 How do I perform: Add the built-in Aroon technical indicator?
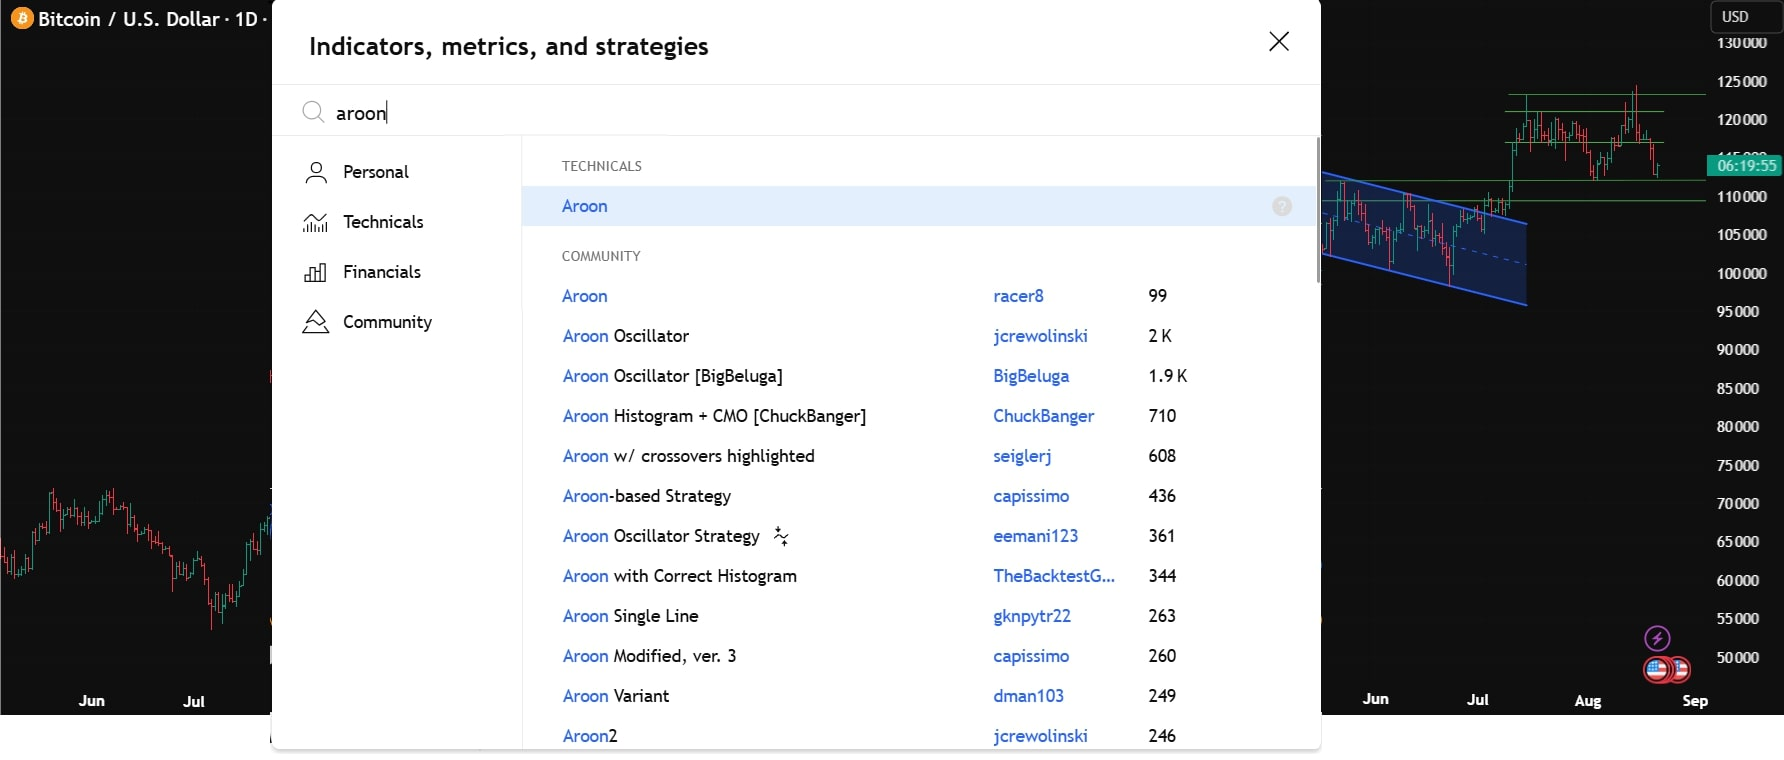tap(585, 206)
